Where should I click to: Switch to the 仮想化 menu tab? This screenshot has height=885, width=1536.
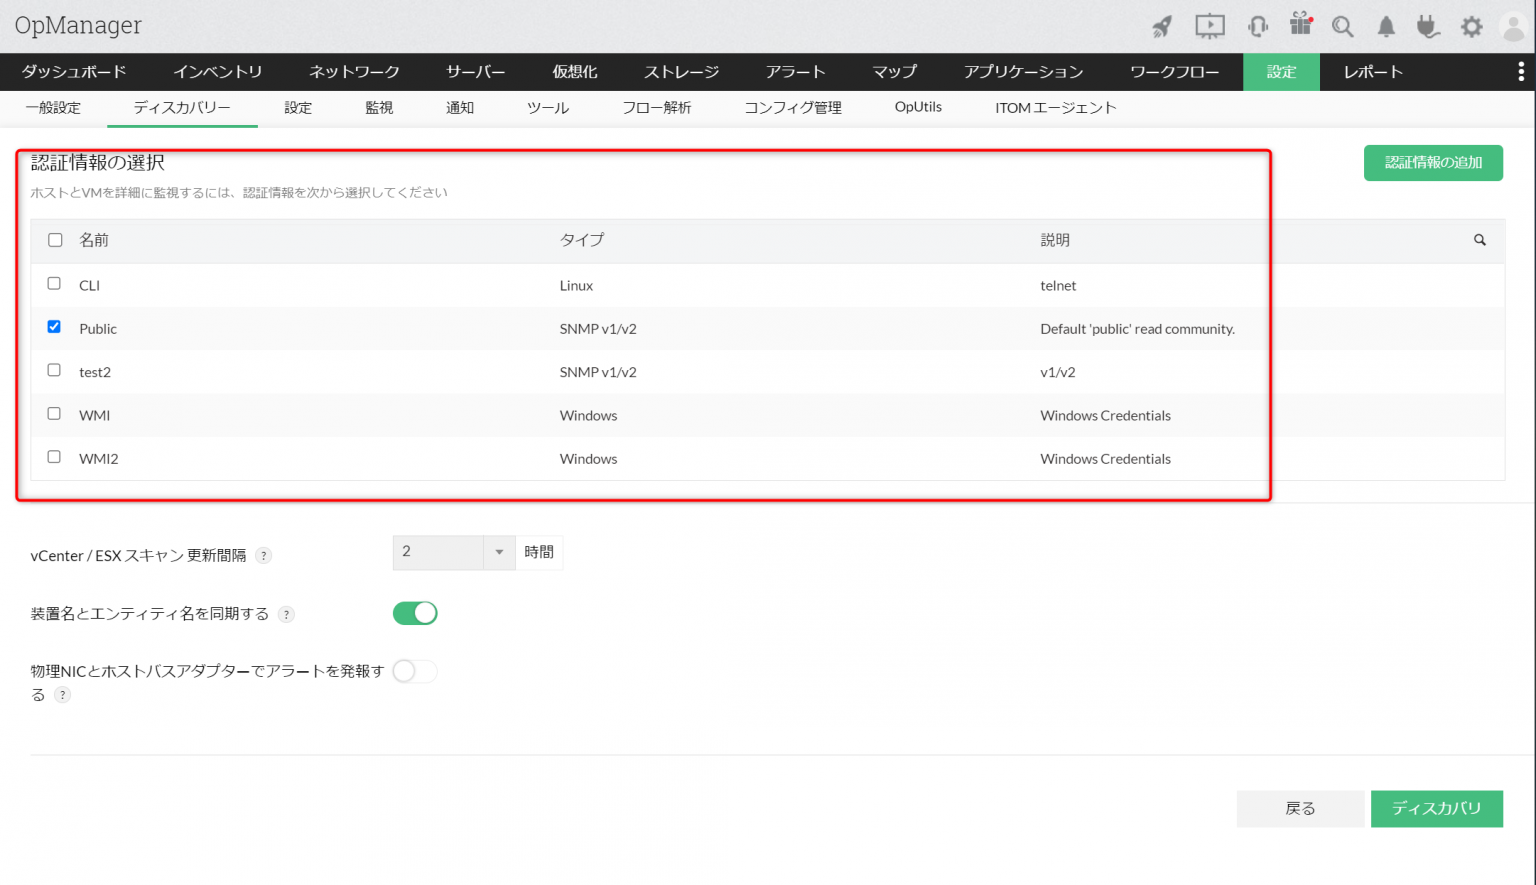pyautogui.click(x=574, y=72)
